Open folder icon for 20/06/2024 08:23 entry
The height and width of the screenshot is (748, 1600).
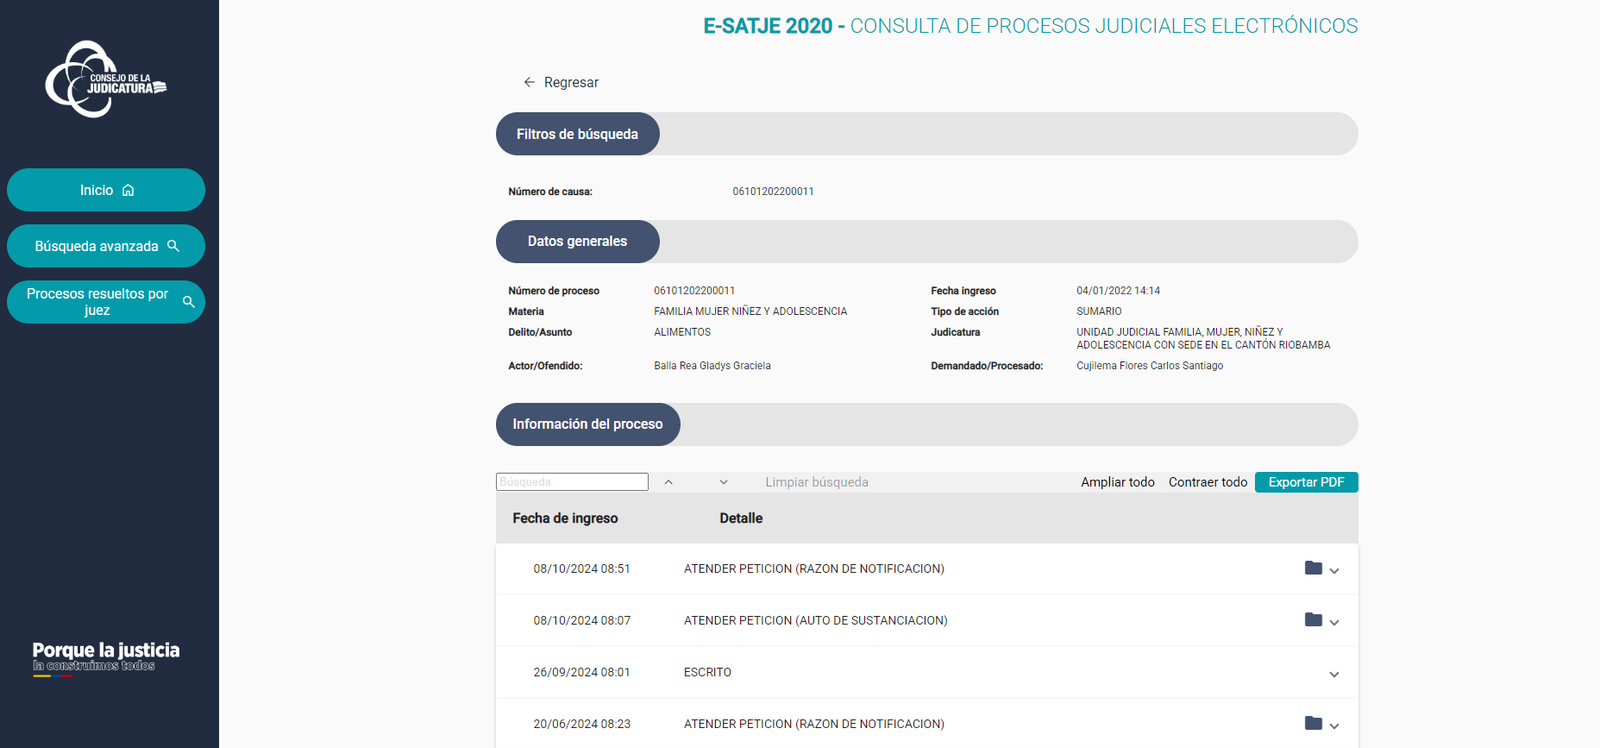(x=1313, y=723)
